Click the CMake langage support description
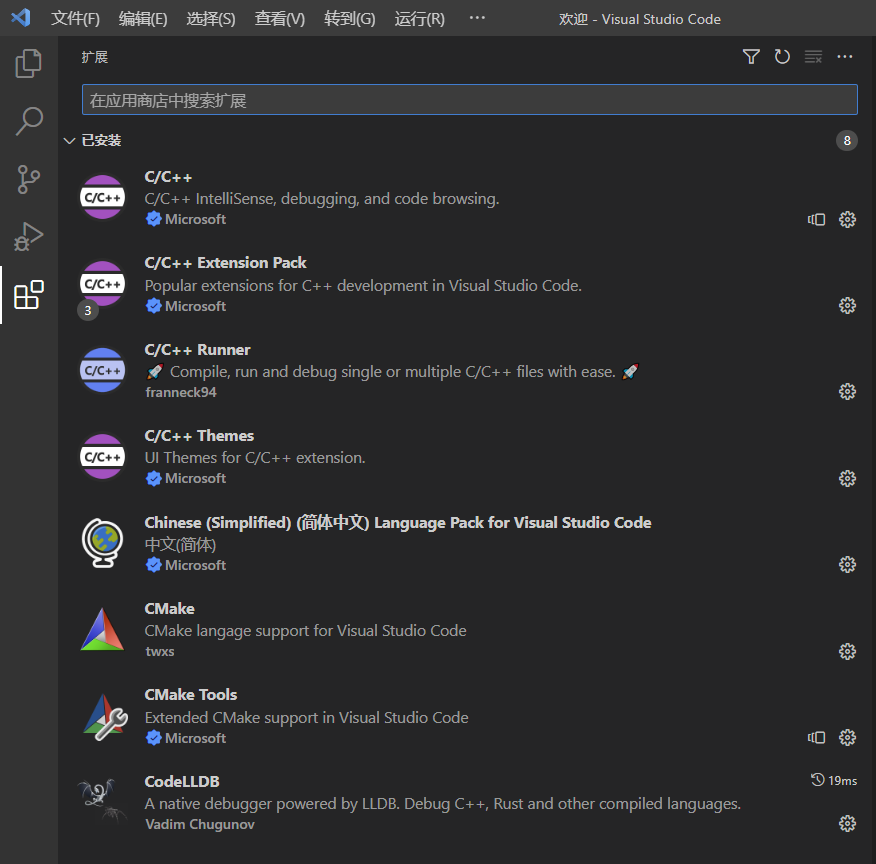Image resolution: width=876 pixels, height=864 pixels. [x=306, y=631]
